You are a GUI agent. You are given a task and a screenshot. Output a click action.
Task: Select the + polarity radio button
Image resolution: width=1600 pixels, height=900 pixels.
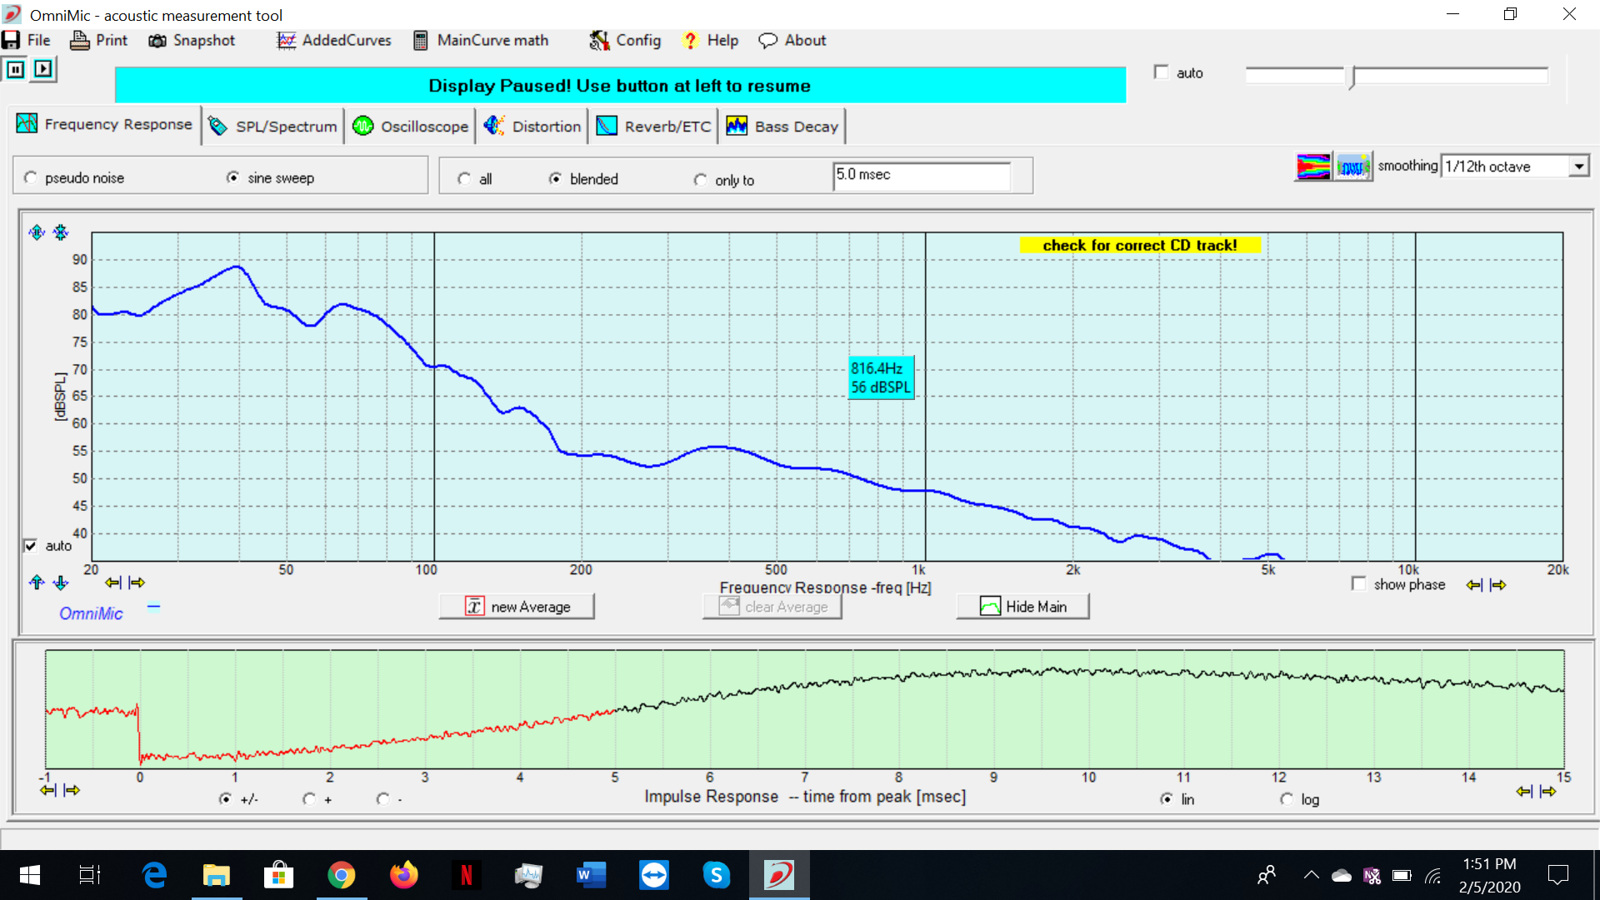pyautogui.click(x=309, y=799)
